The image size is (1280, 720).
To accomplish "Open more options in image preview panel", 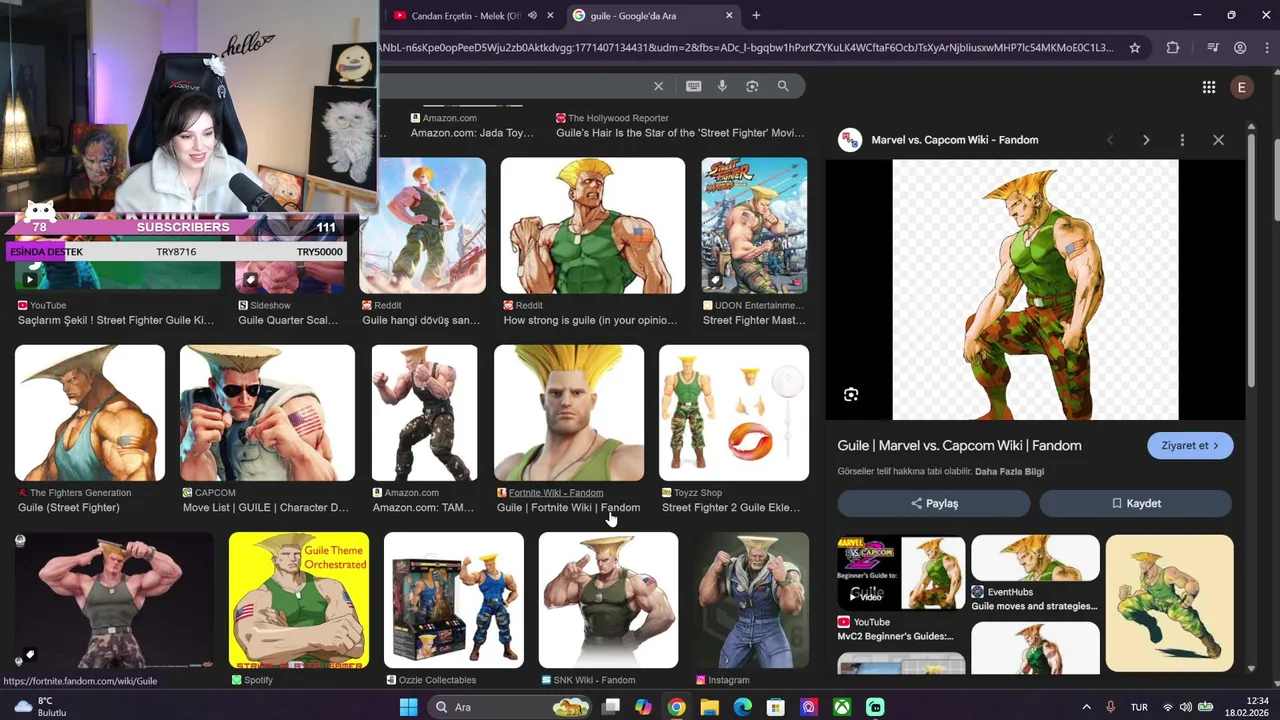I will [1182, 140].
